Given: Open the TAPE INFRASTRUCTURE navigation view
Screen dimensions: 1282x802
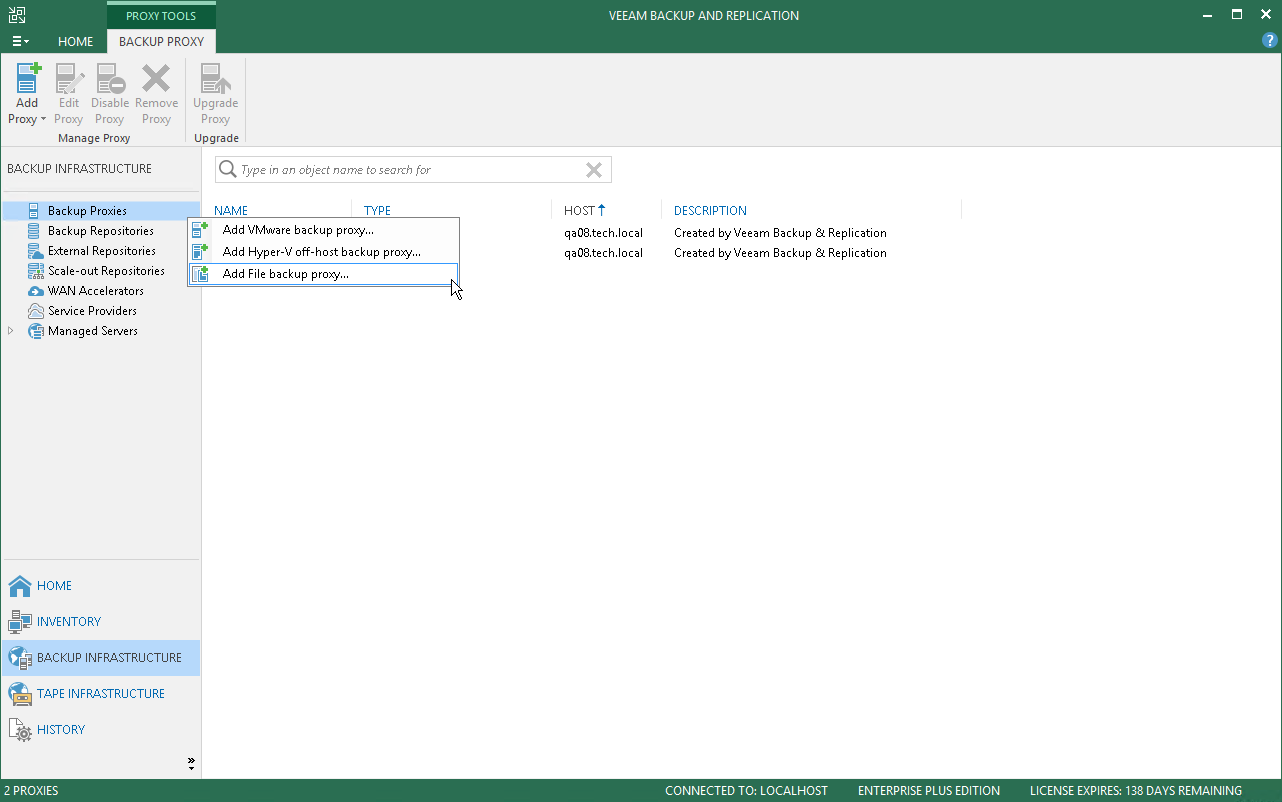Looking at the screenshot, I should (100, 694).
